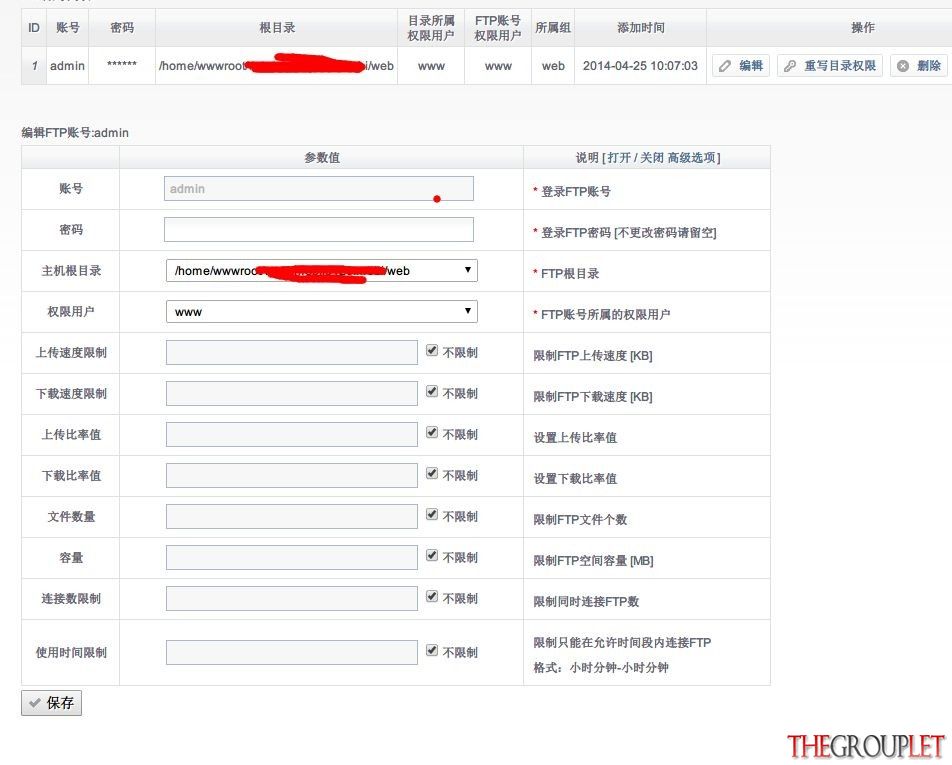Click the 下载比率值 input field
The height and width of the screenshot is (765, 952).
coord(292,475)
